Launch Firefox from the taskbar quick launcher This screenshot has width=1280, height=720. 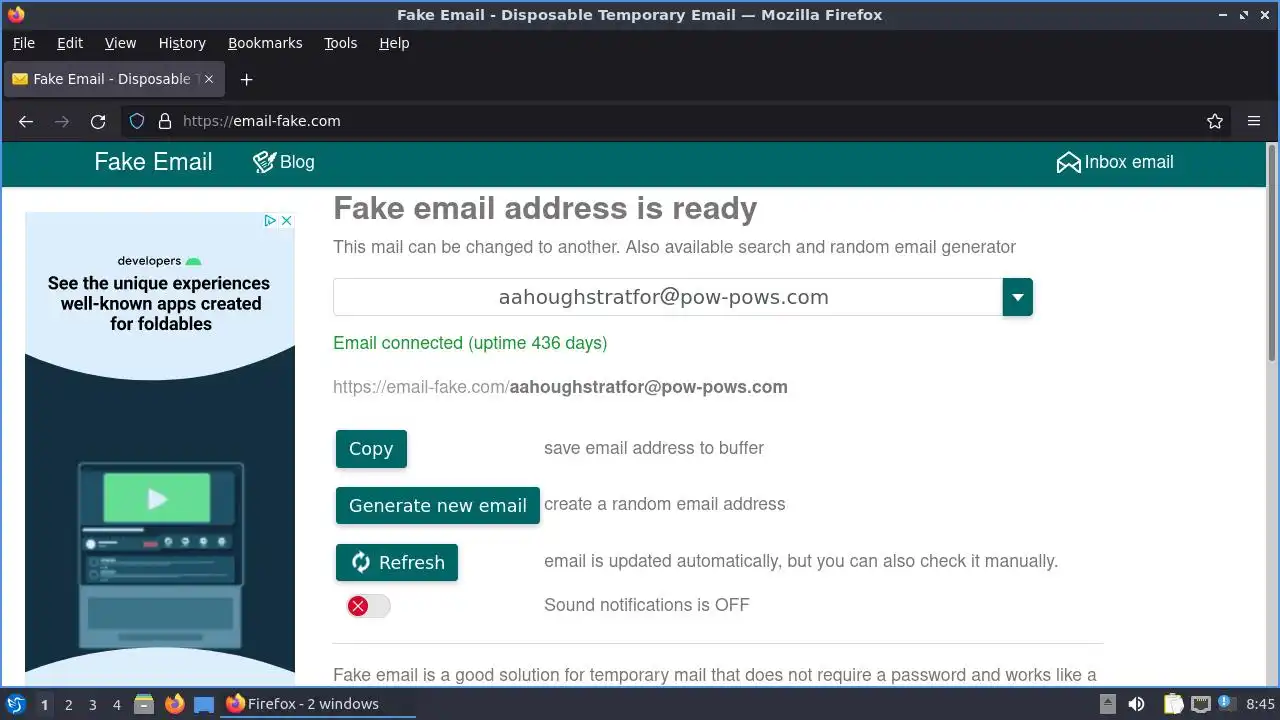(175, 704)
